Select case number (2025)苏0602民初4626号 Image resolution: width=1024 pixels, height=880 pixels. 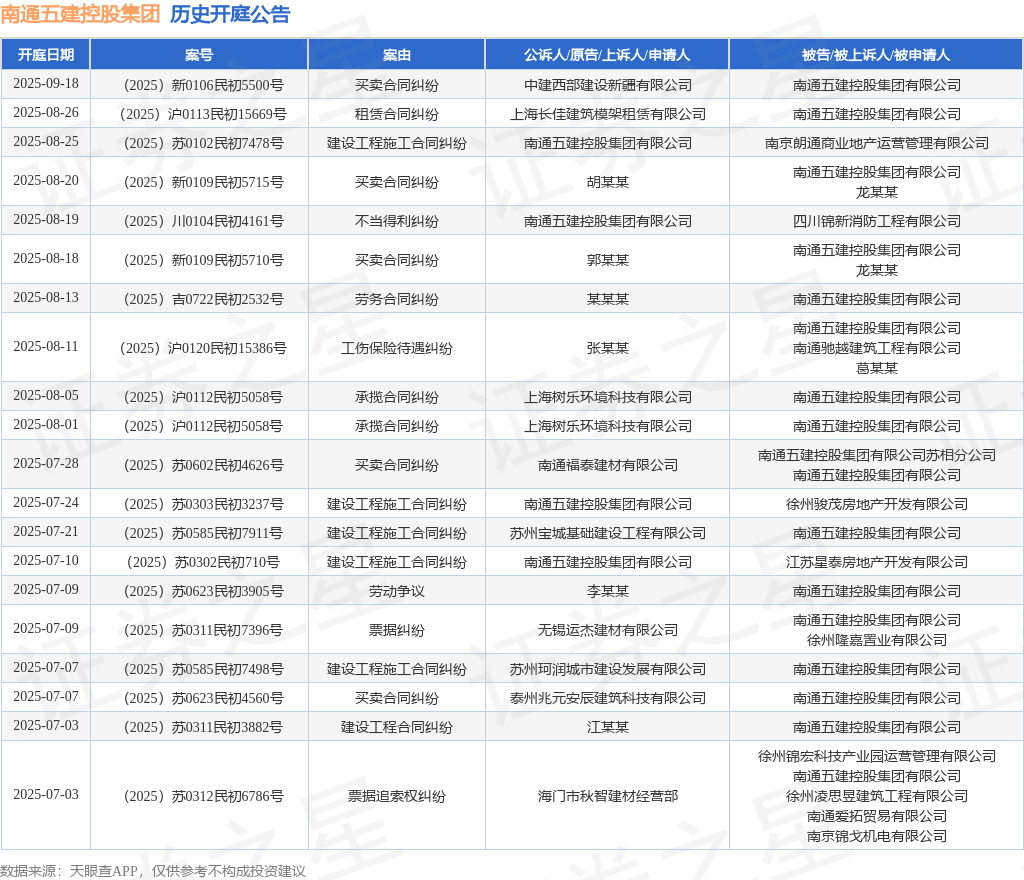coord(203,465)
